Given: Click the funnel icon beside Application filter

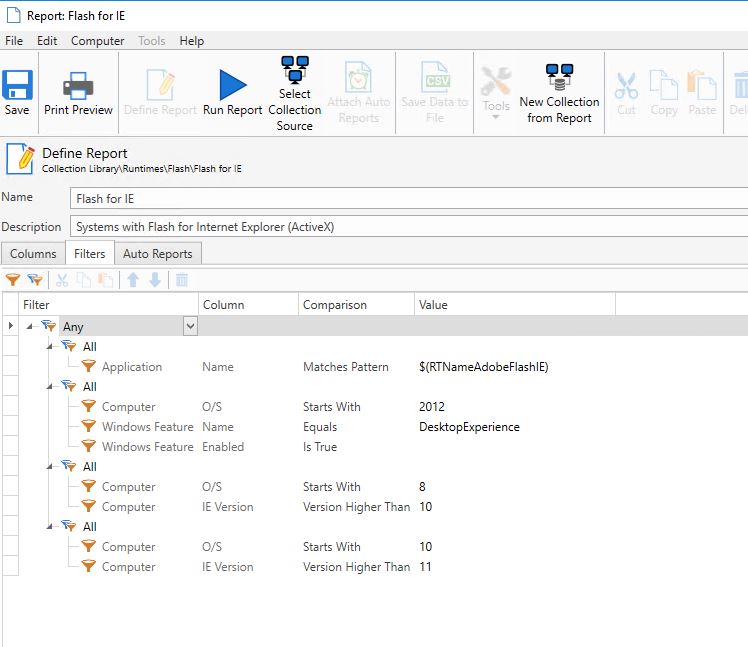Looking at the screenshot, I should coord(88,367).
